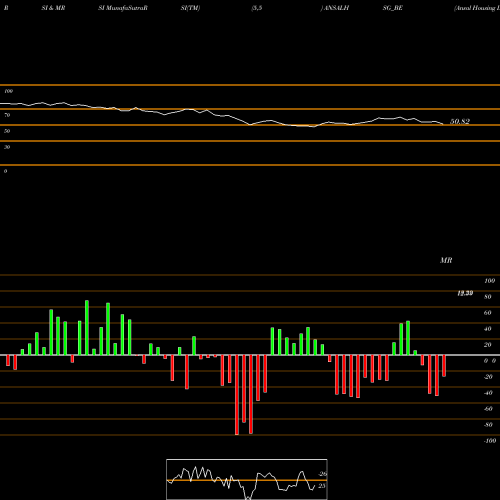Click the 80 label on the MR axis
The height and width of the screenshot is (500, 500).
(x=488, y=297)
